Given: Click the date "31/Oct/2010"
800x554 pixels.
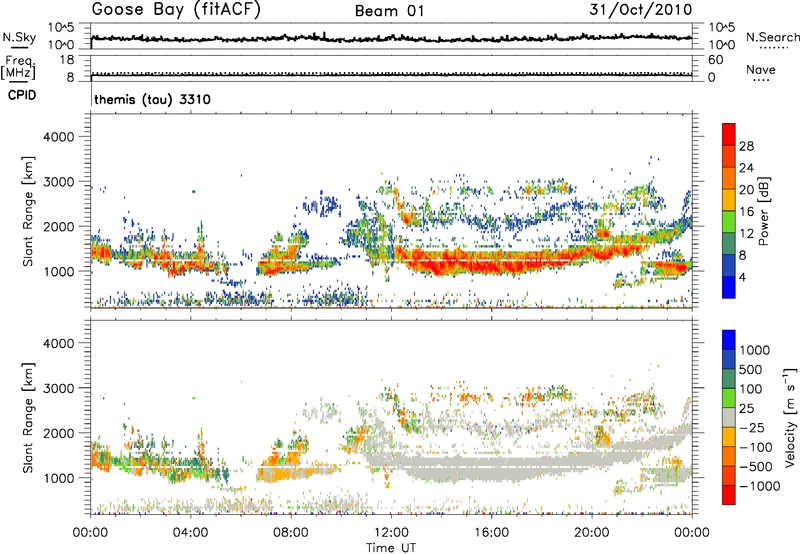Looking at the screenshot, I should pos(641,10).
